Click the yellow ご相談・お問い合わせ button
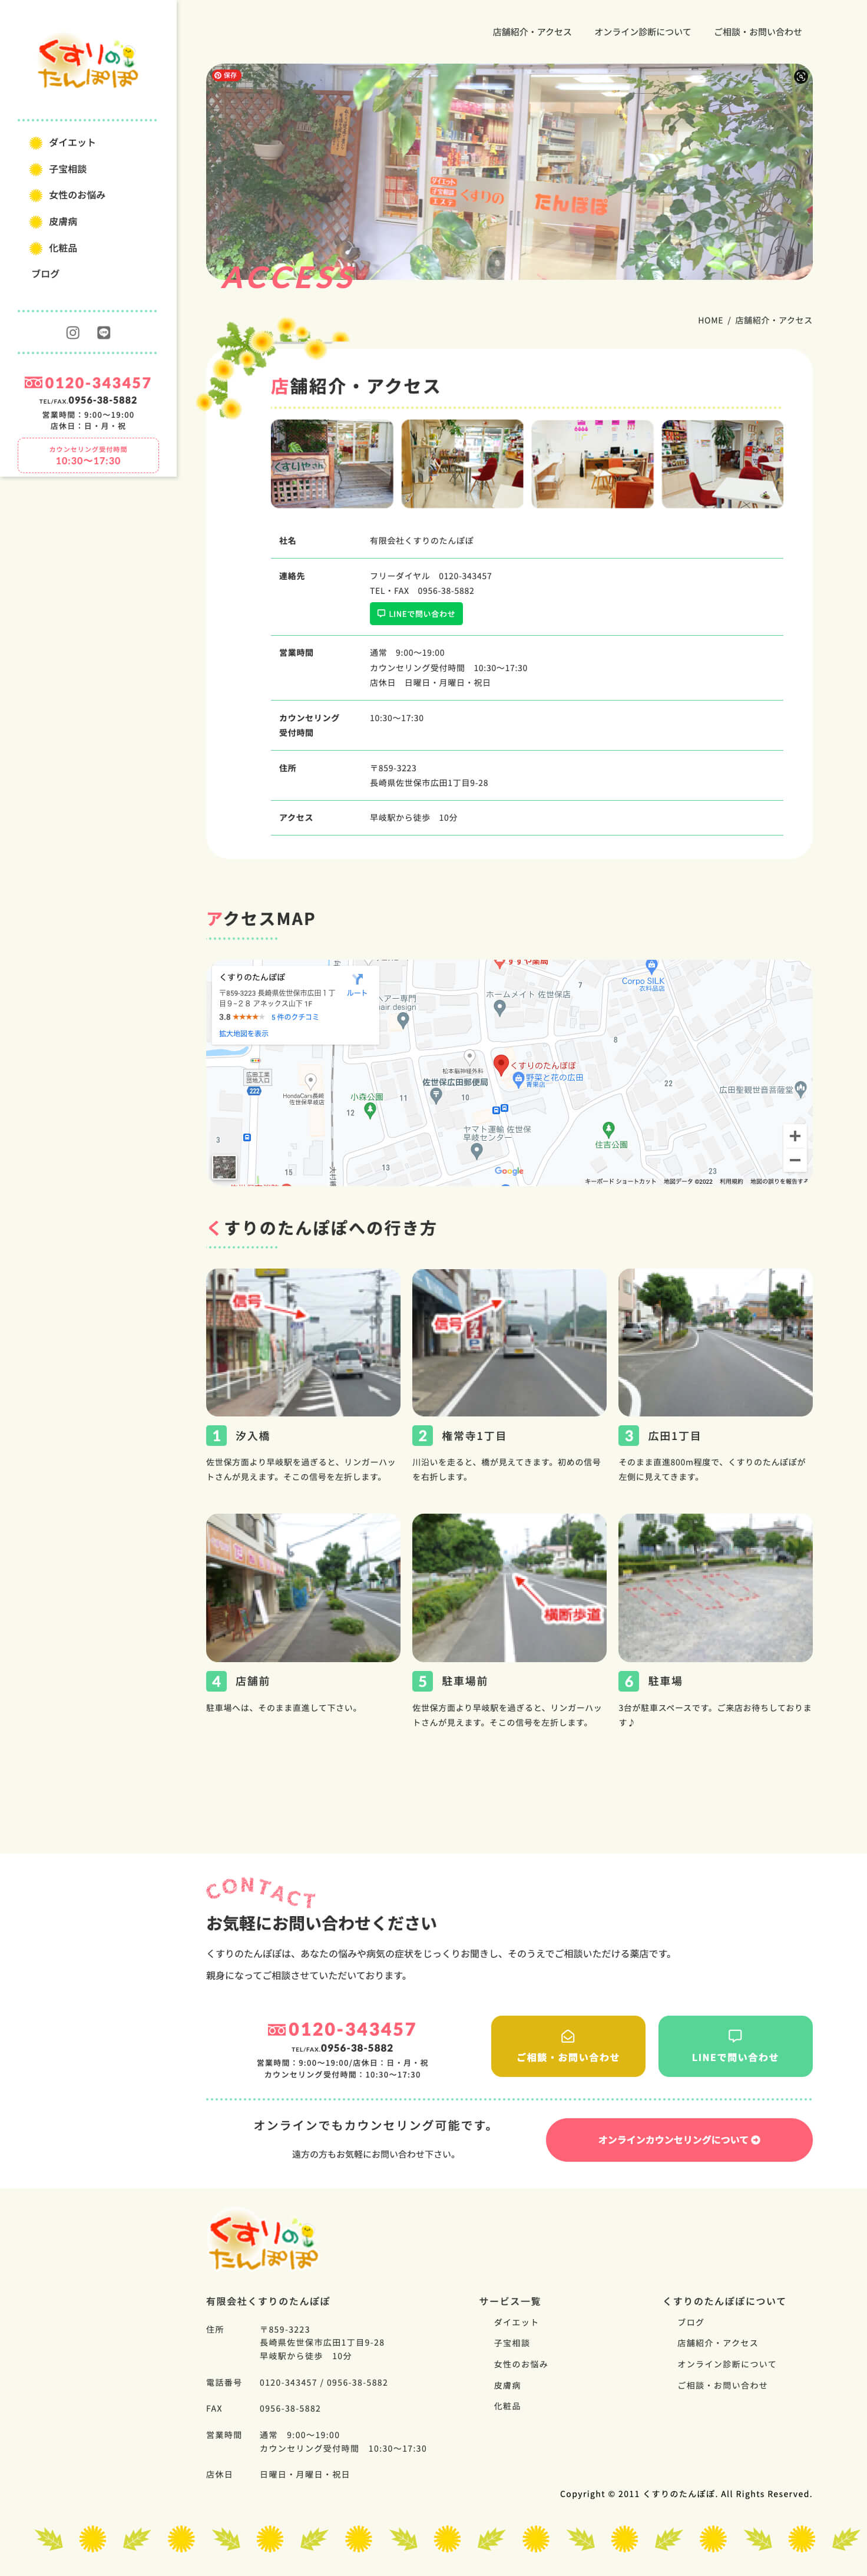Viewport: 867px width, 2576px height. click(568, 2046)
